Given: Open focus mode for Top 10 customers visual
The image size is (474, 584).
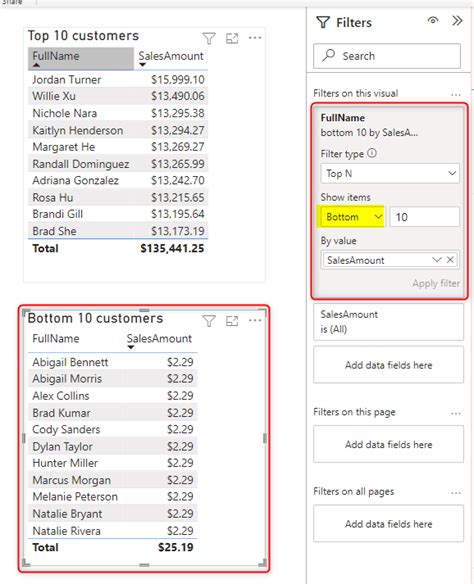Looking at the screenshot, I should pos(232,38).
